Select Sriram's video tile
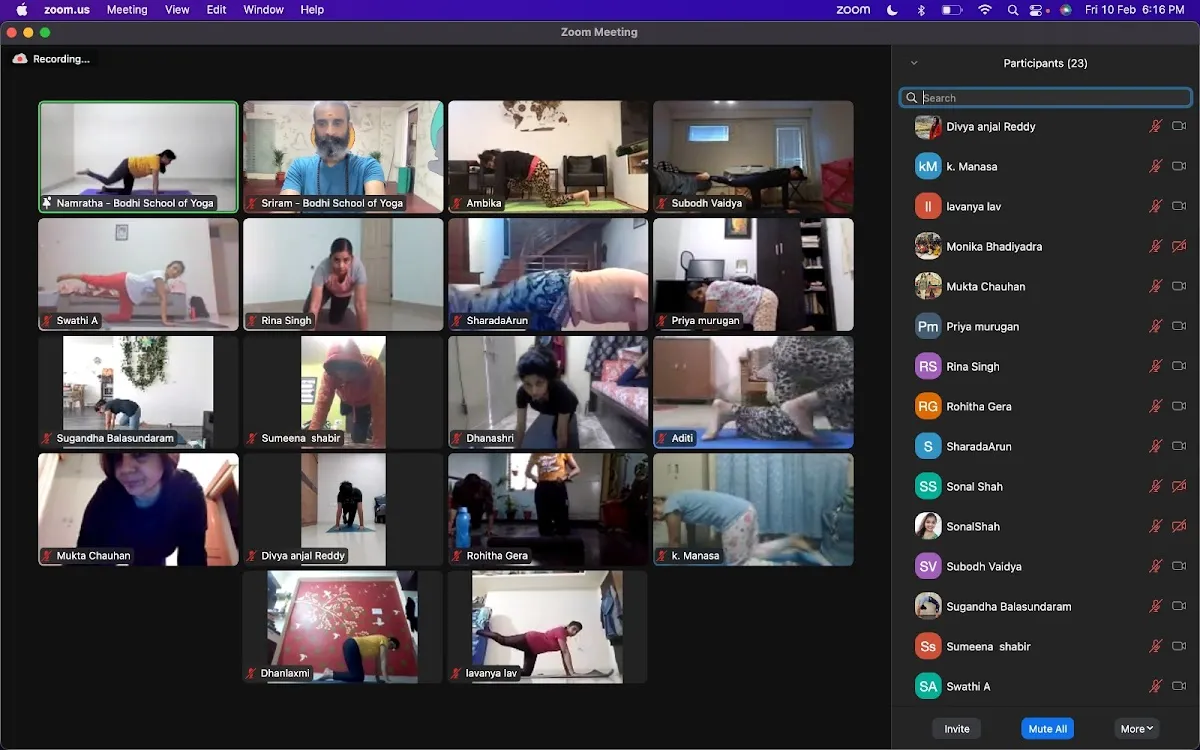Viewport: 1200px width, 750px height. 343,155
